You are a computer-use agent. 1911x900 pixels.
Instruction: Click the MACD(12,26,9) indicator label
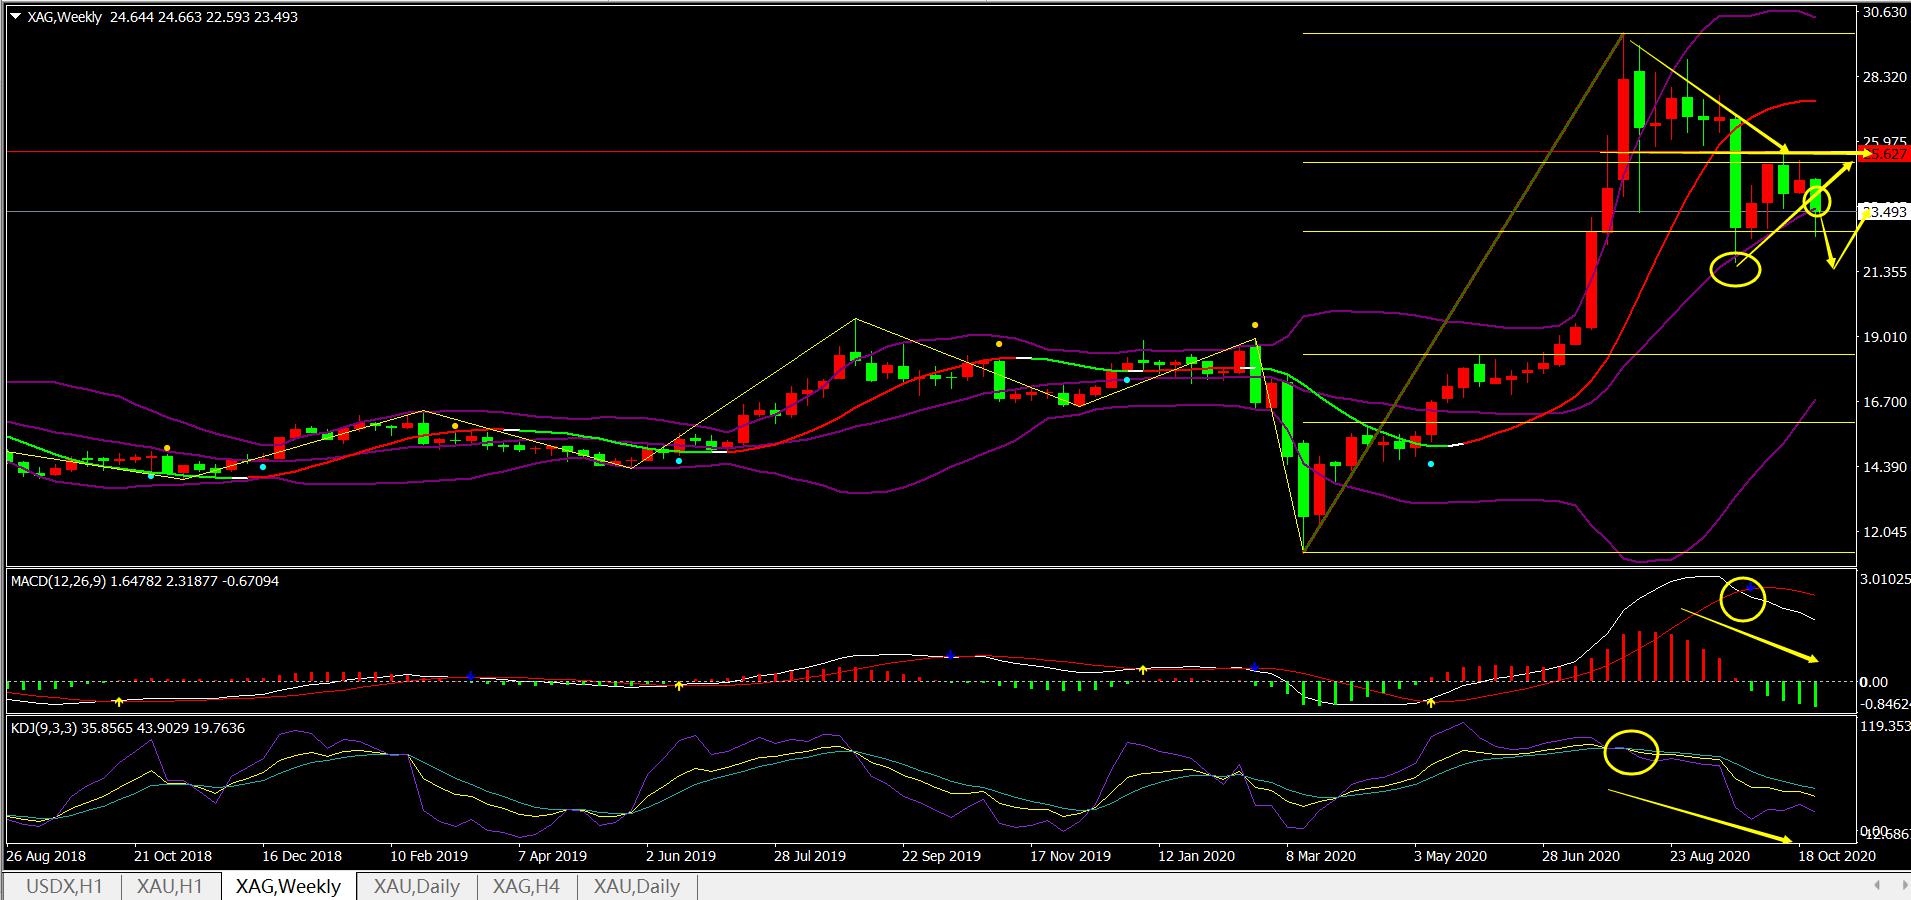click(145, 580)
